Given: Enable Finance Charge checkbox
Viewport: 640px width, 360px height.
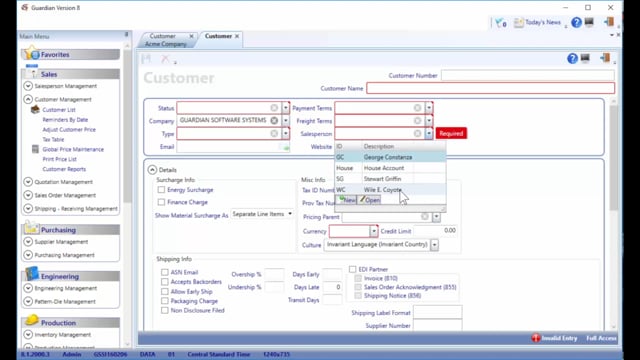Looking at the screenshot, I should 161,202.
